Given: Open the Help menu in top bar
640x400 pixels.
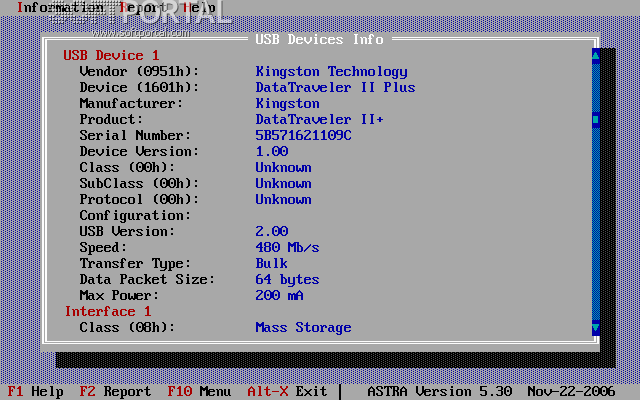Looking at the screenshot, I should pos(200,8).
